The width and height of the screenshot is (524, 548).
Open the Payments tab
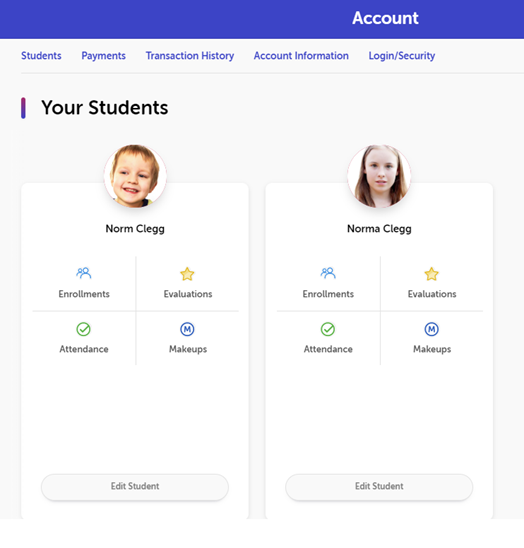click(103, 56)
